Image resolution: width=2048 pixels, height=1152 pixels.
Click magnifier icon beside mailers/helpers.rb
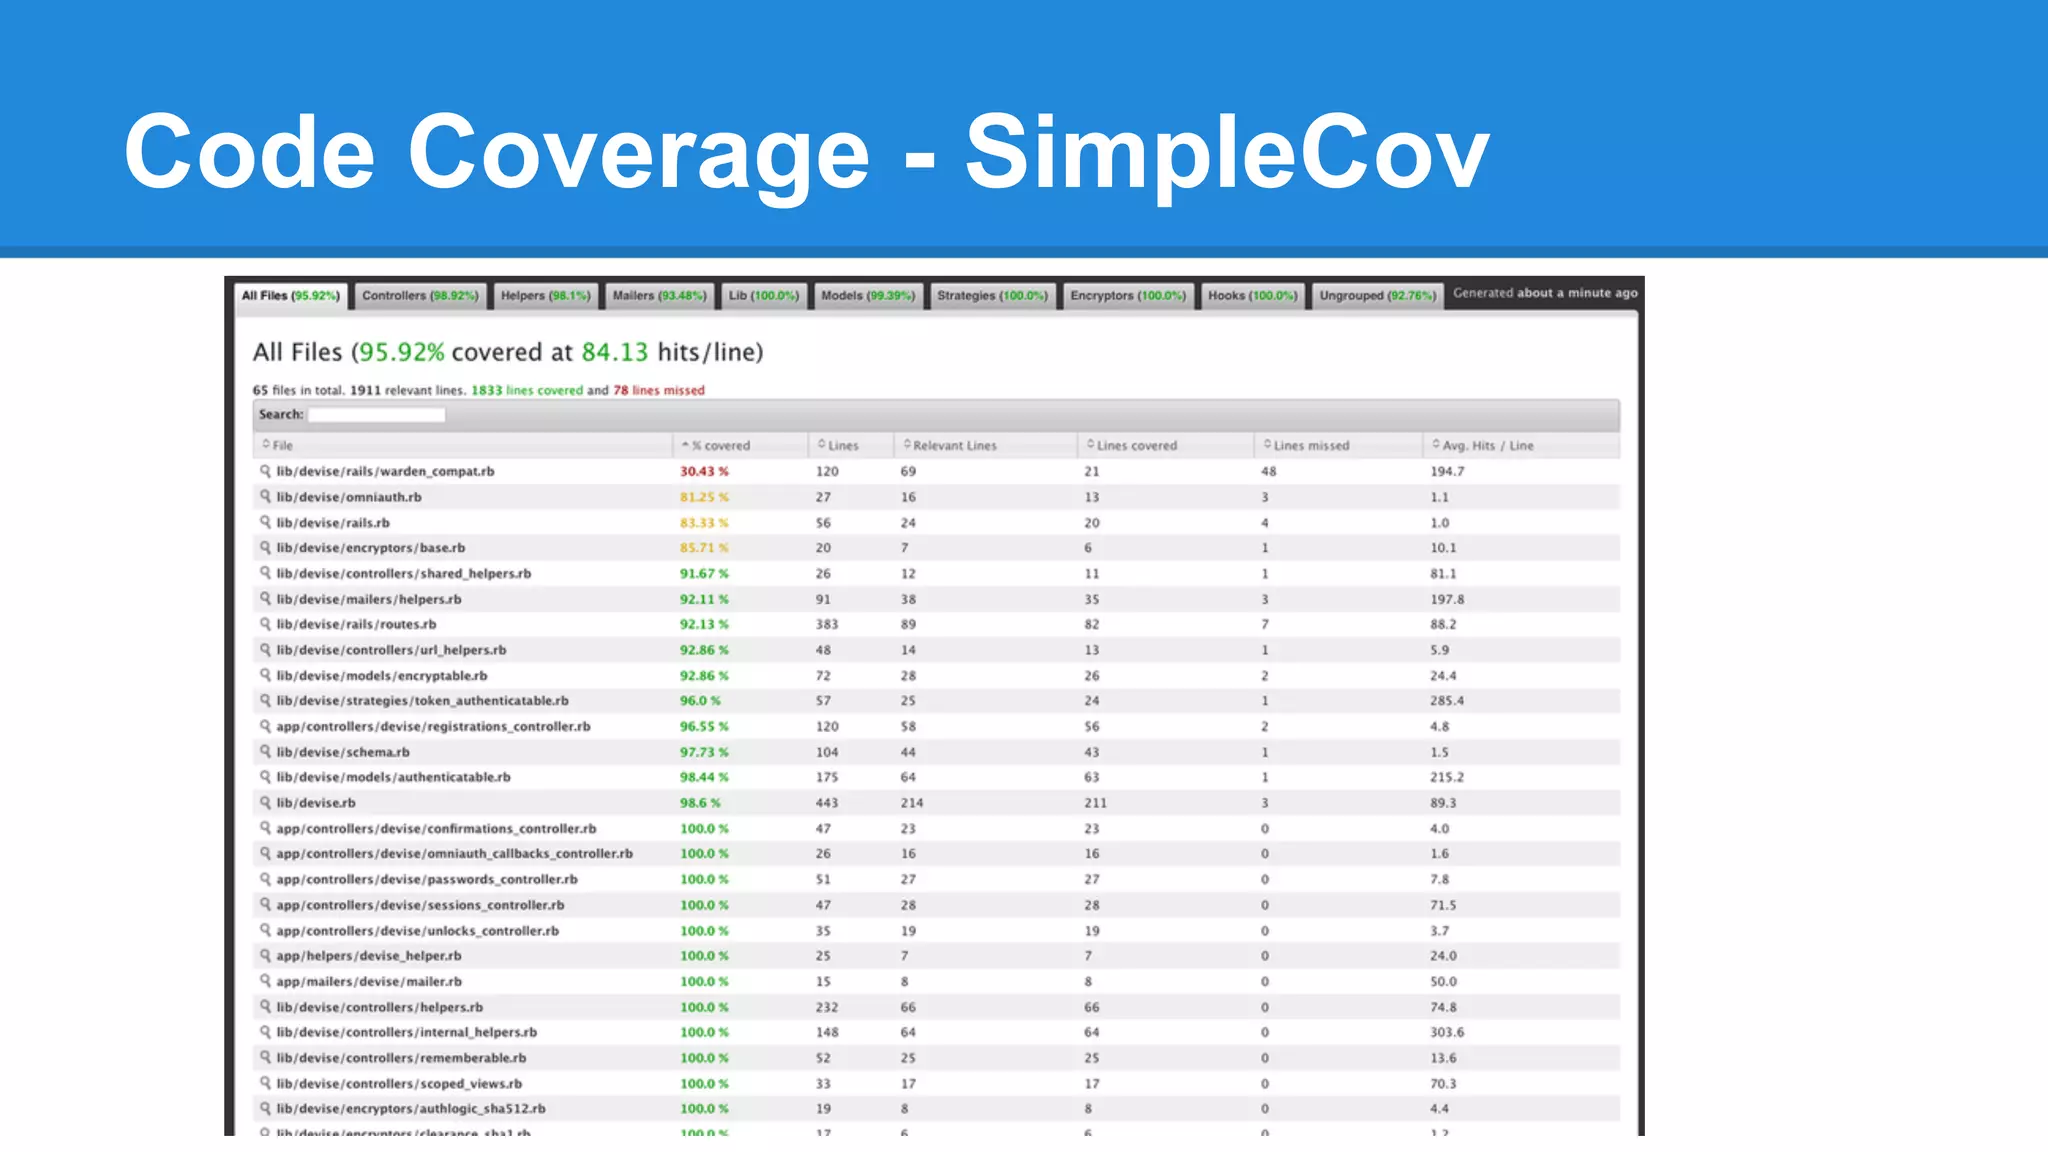[x=265, y=598]
